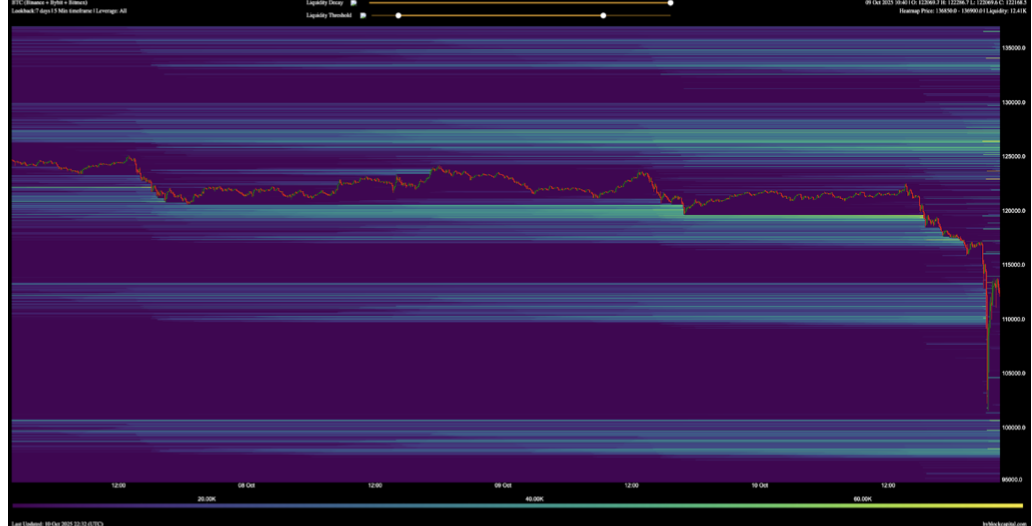Click the Heatmap Price readout text
Image resolution: width=1032 pixels, height=526 pixels.
click(964, 11)
